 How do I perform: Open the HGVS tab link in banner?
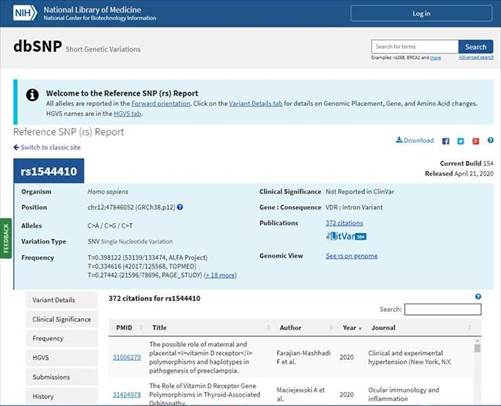click(x=127, y=114)
